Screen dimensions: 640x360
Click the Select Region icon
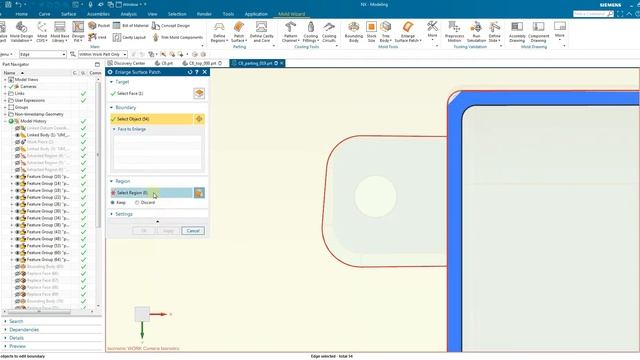[x=199, y=193]
